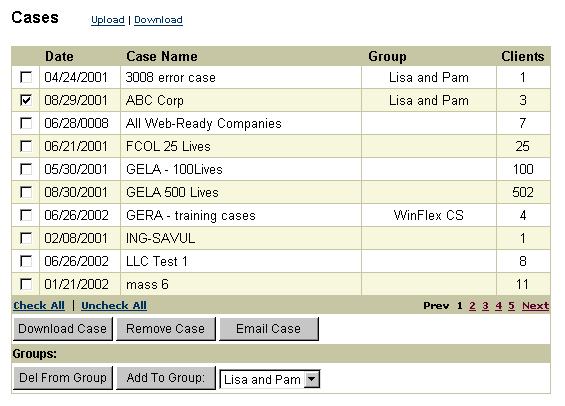Viewport: 565px width, 406px height.
Task: Click the Check All link
Action: click(39, 305)
